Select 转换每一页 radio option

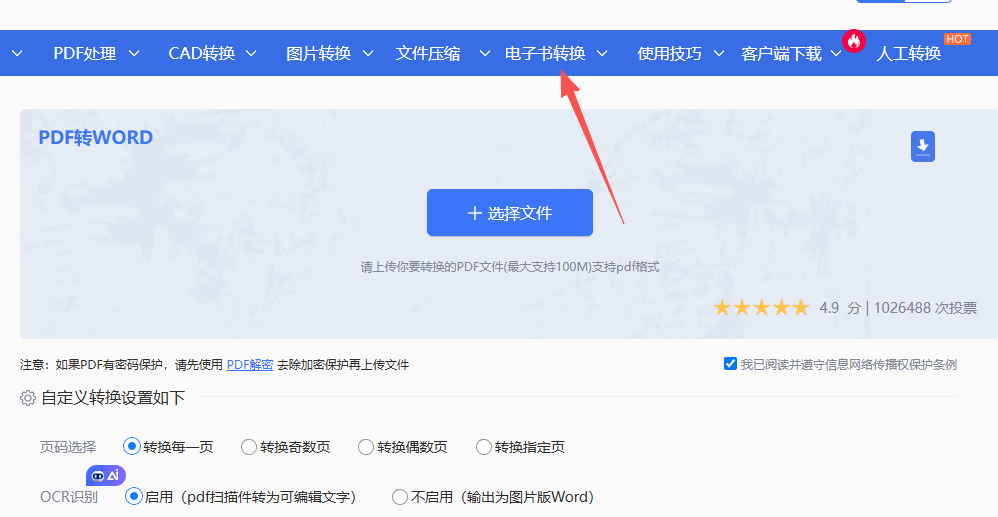[131, 446]
